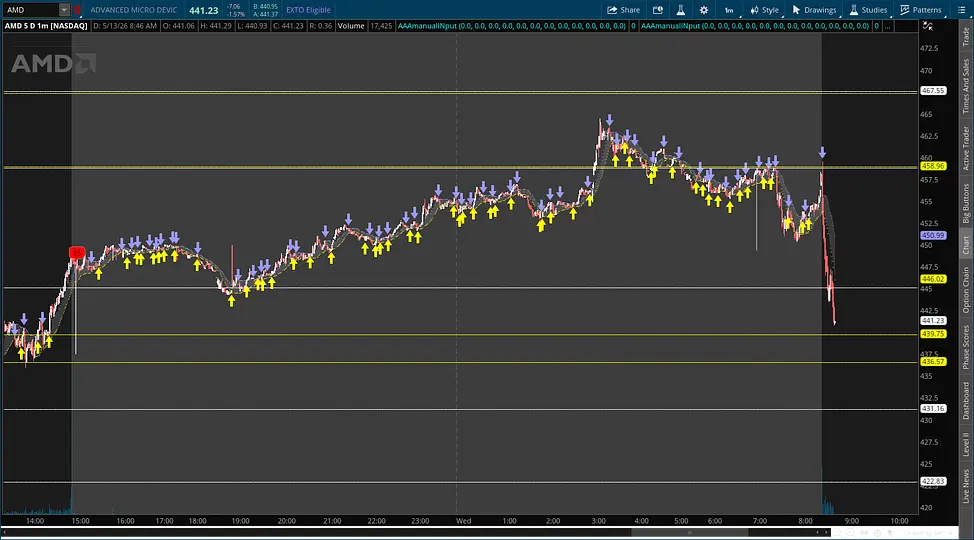This screenshot has width=974, height=540.
Task: Click the Wed date label on time axis
Action: tap(463, 521)
